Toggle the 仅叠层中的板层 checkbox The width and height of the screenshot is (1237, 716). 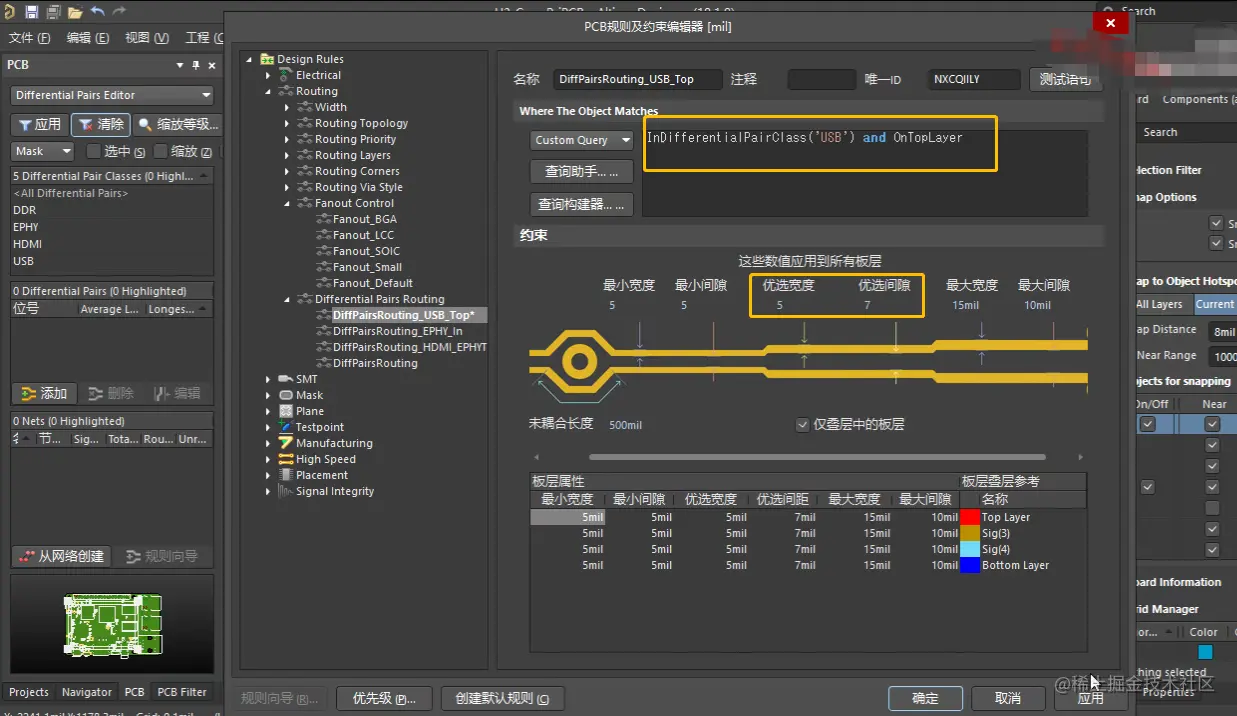[x=802, y=424]
